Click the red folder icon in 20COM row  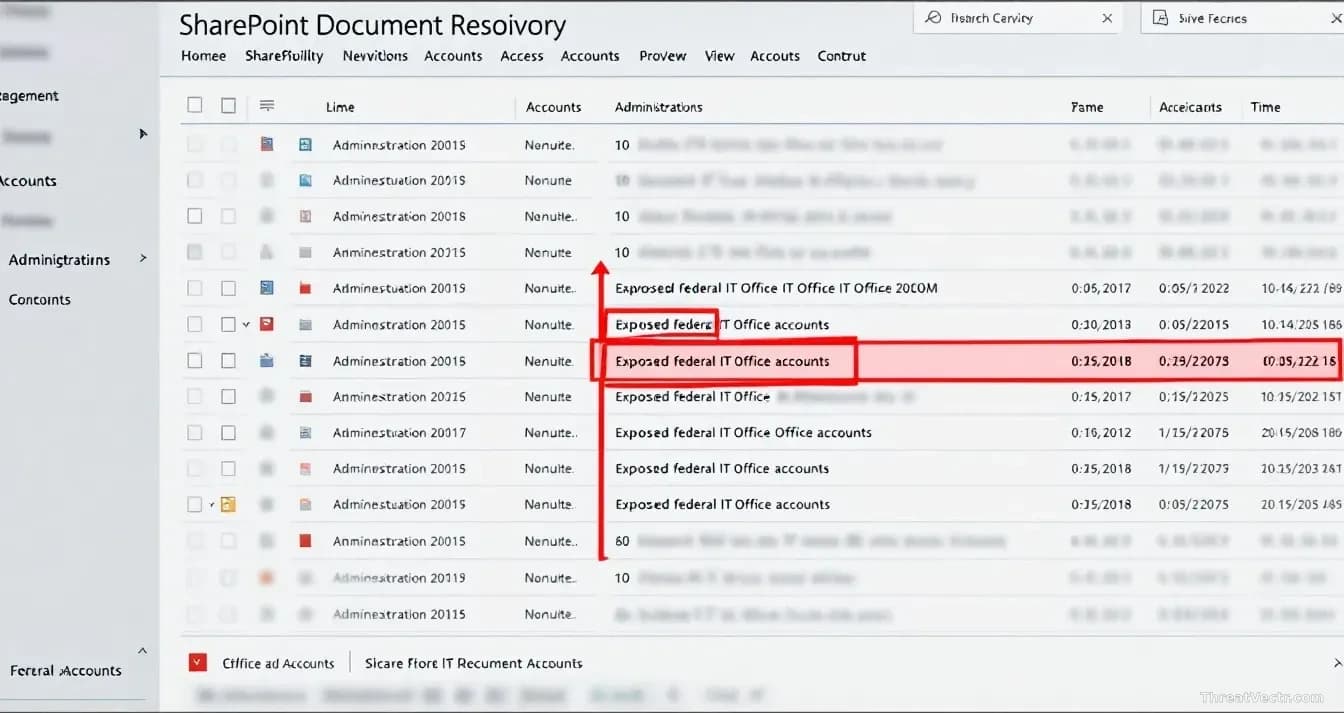point(306,288)
